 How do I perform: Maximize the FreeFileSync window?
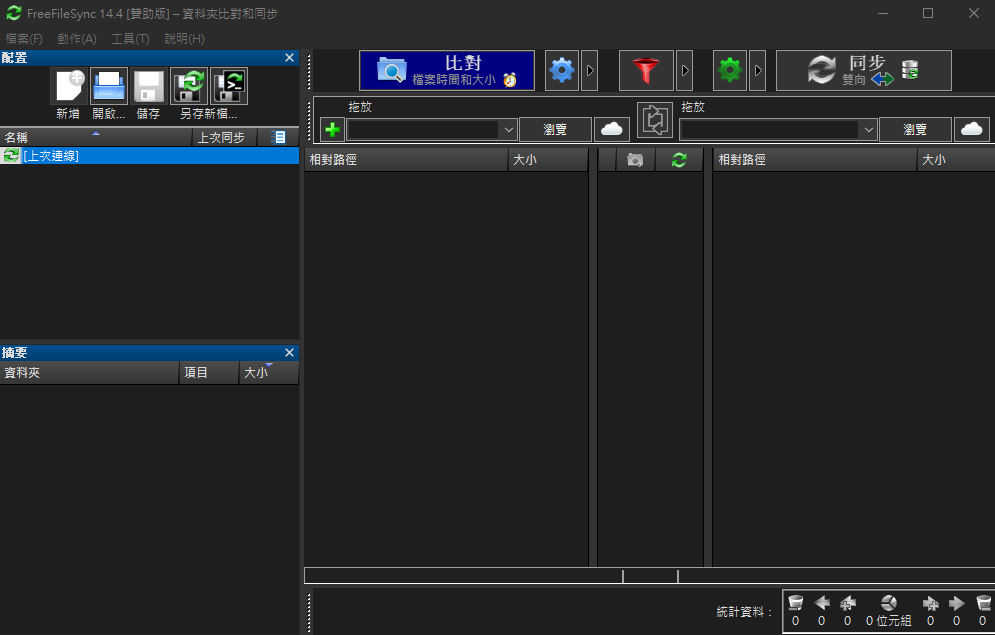pyautogui.click(x=928, y=13)
